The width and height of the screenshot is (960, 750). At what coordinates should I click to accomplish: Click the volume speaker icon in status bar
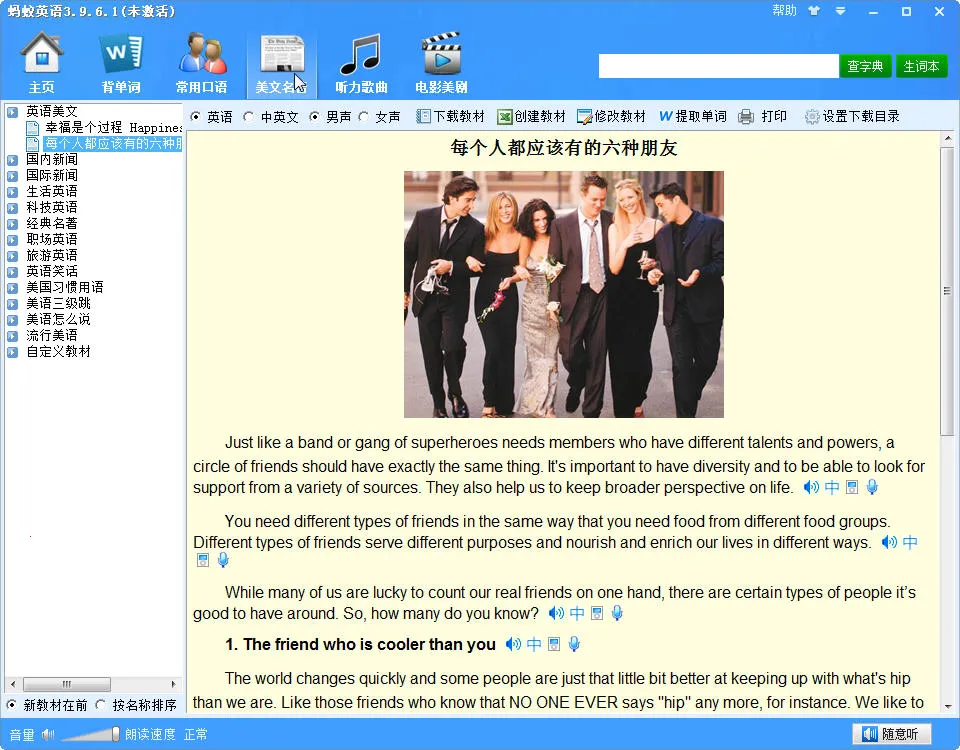point(47,735)
